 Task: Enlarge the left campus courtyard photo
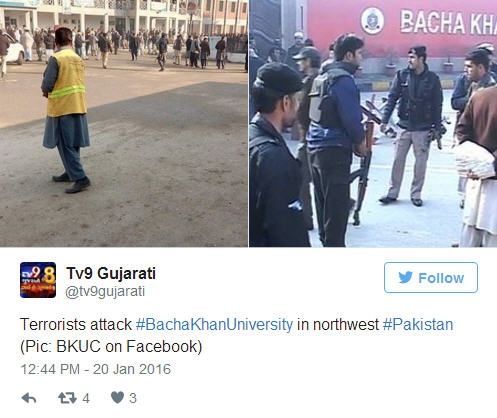124,123
